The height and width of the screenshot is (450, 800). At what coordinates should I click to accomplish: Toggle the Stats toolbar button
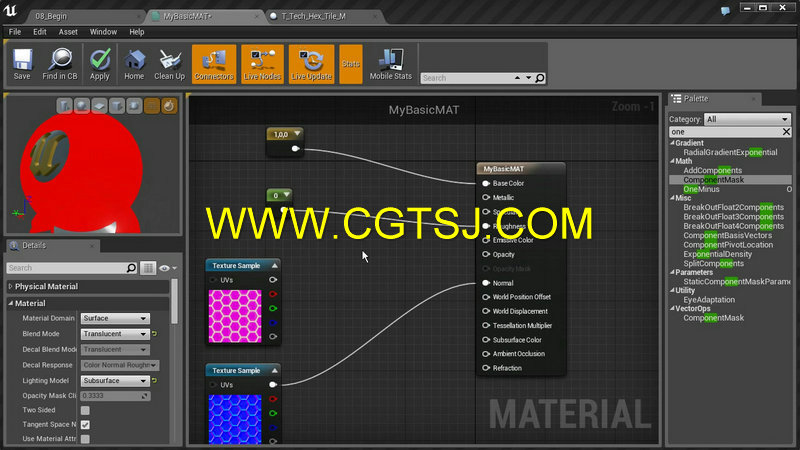point(351,64)
